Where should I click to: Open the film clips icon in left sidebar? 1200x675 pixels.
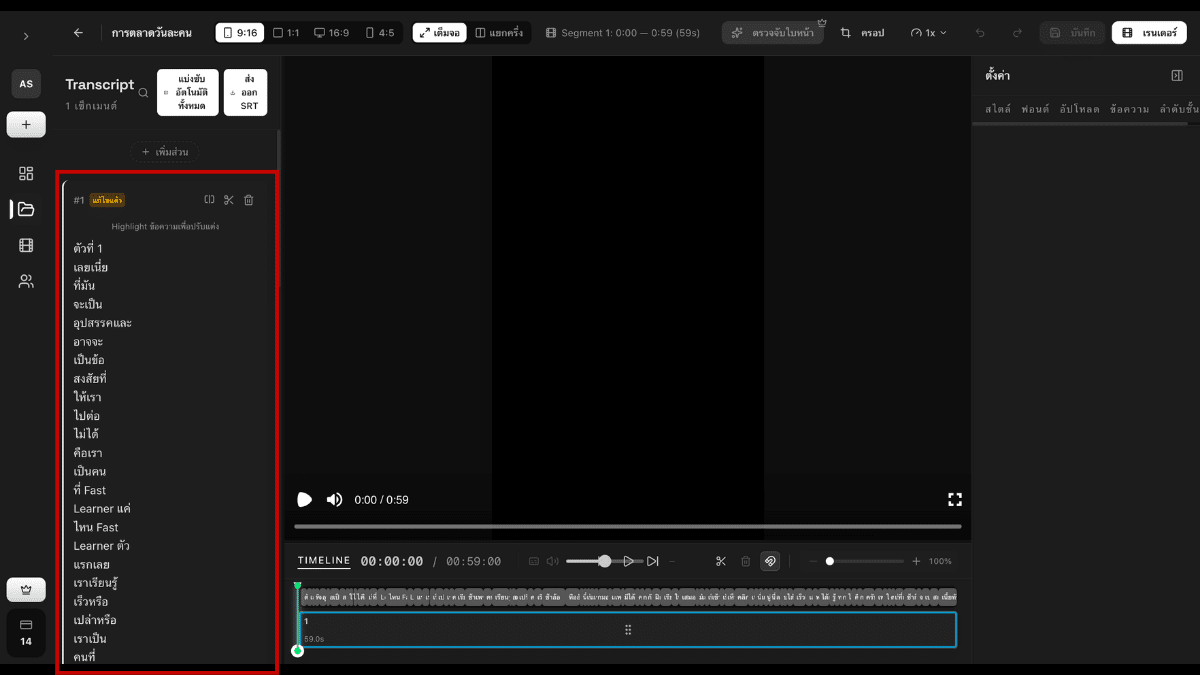point(26,245)
